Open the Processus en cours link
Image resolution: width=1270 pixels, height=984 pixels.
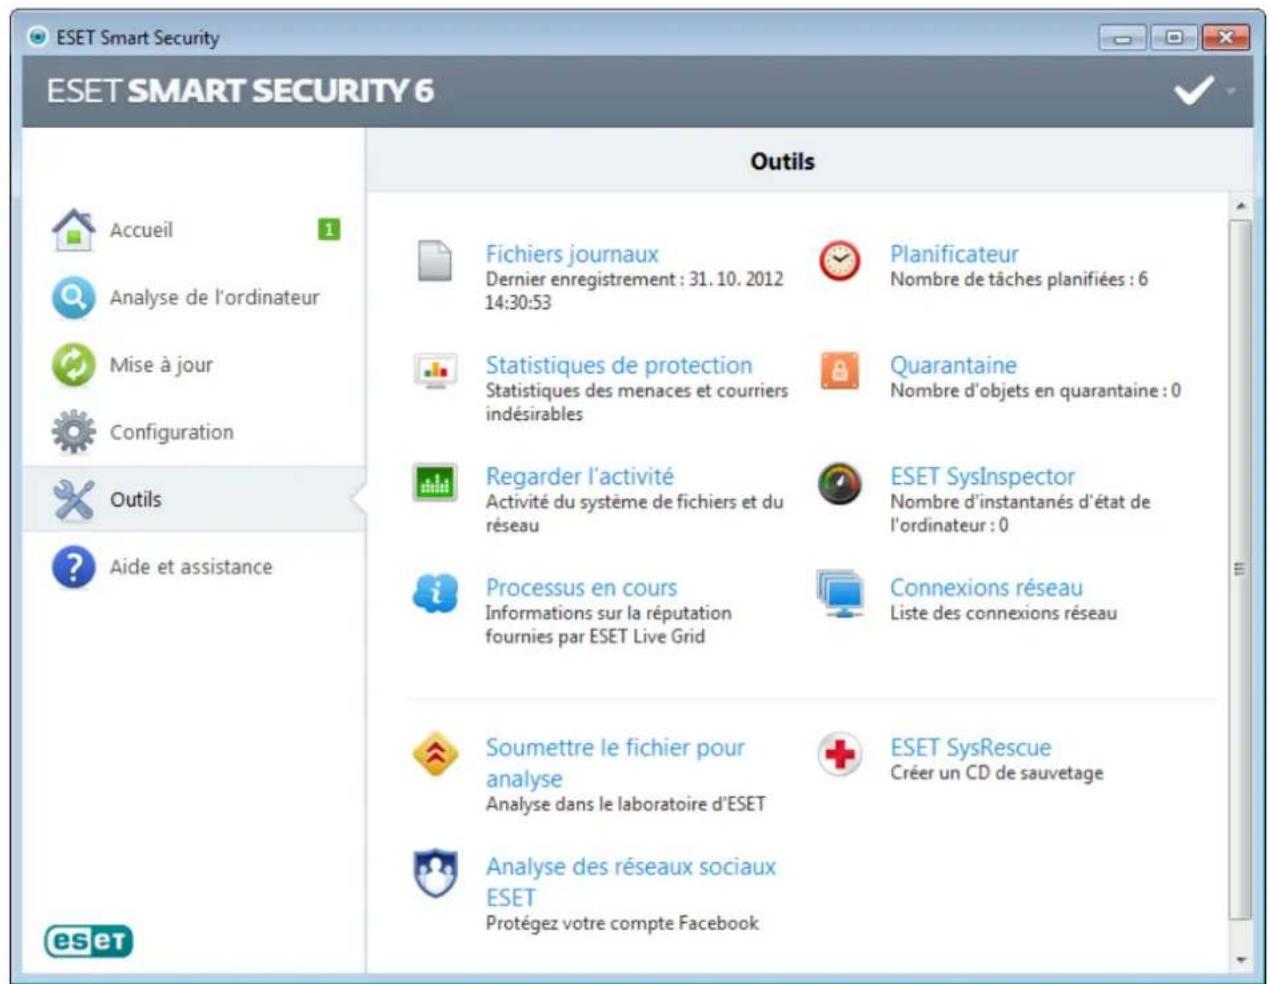[x=581, y=587]
